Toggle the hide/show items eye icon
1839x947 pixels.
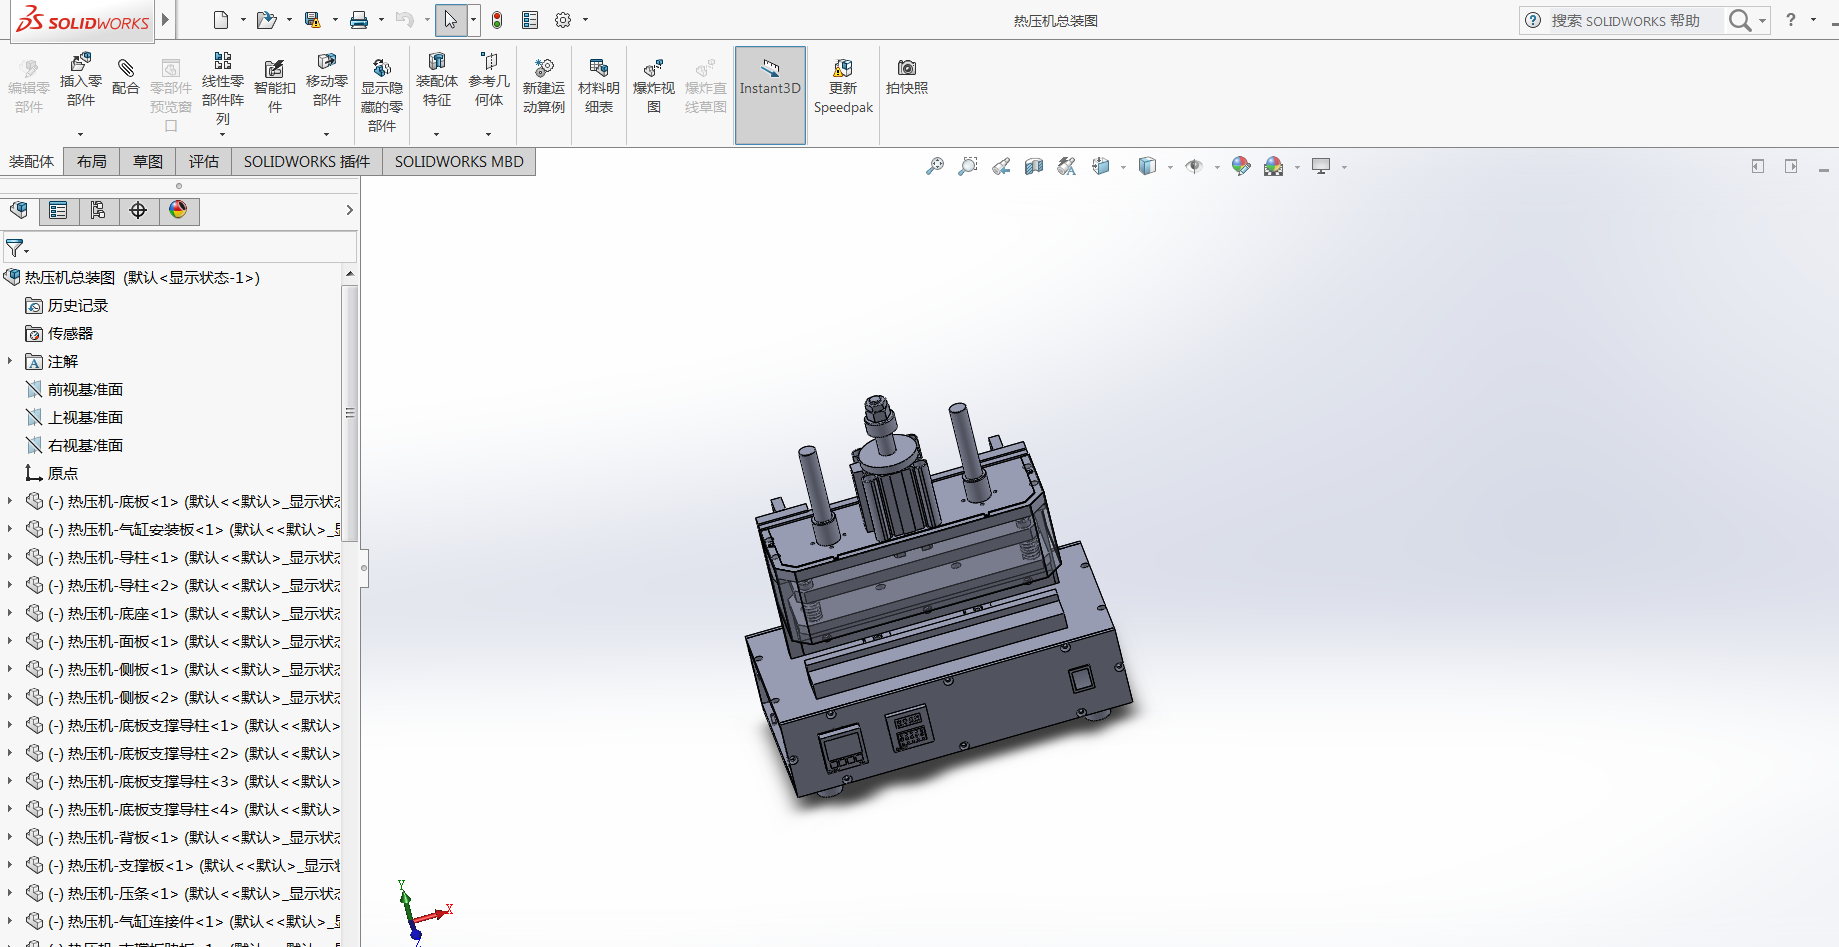click(x=1194, y=166)
